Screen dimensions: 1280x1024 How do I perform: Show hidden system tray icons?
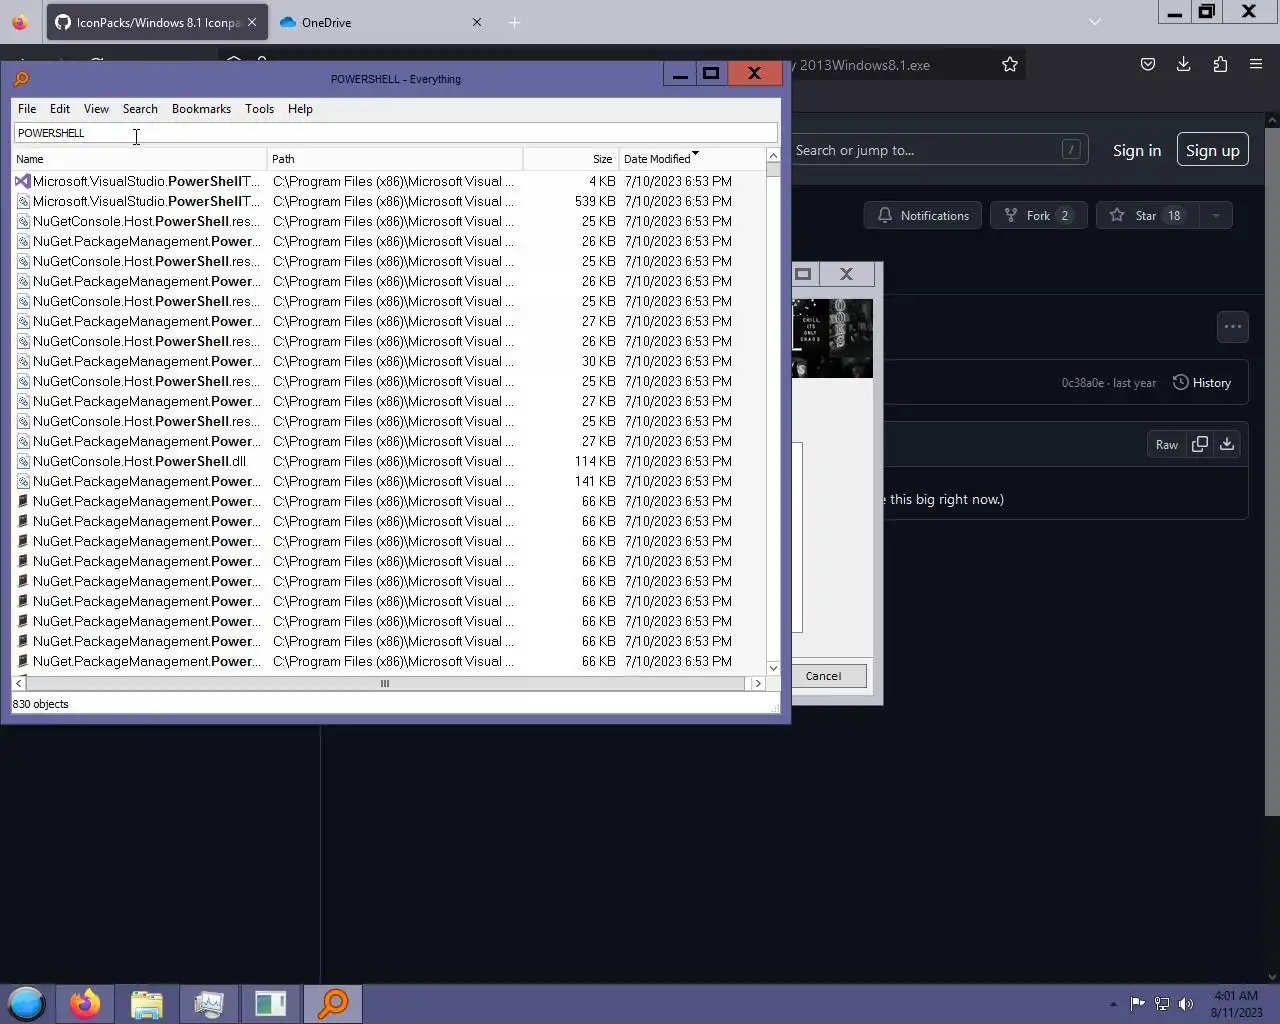pos(1113,1004)
